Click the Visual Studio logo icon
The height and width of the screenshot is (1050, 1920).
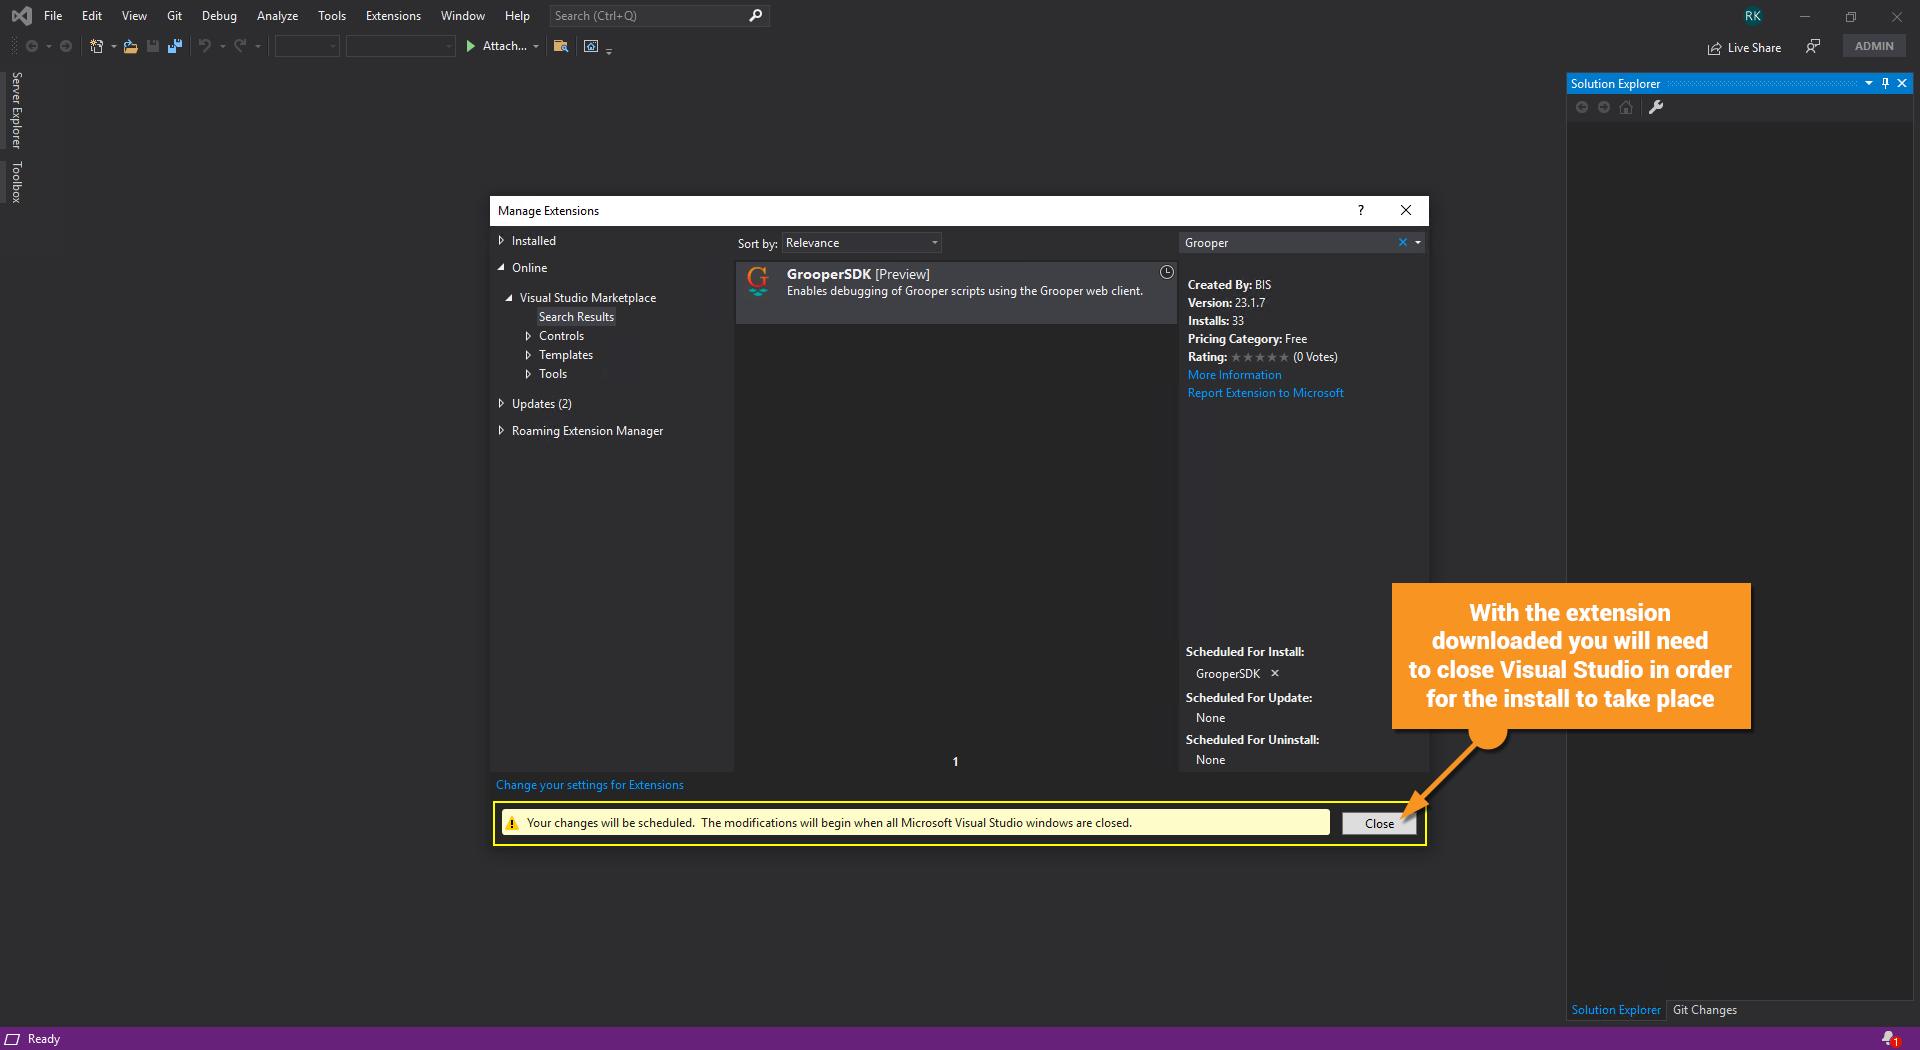[x=21, y=16]
